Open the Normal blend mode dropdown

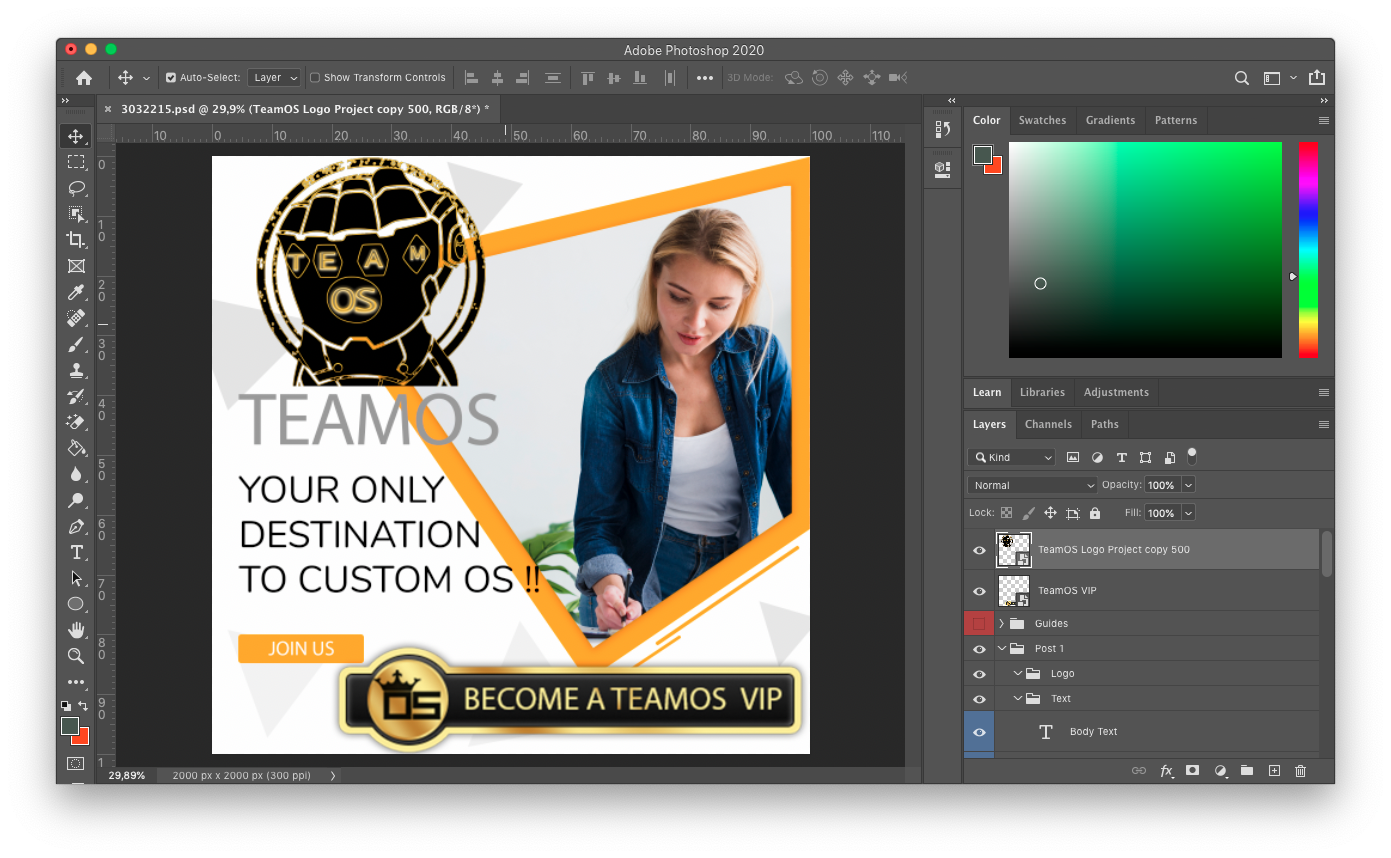pos(1033,485)
